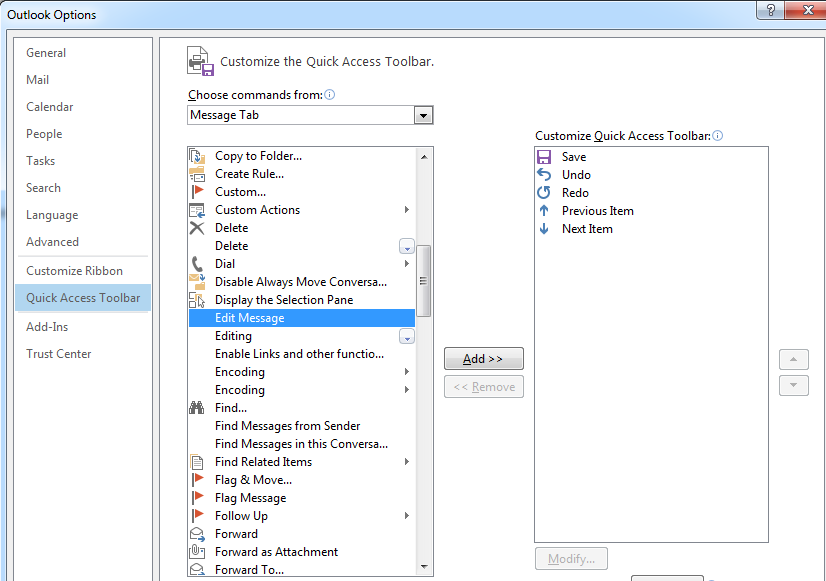Expand the dropdown arrow beside Delete
This screenshot has width=826, height=581.
point(406,245)
